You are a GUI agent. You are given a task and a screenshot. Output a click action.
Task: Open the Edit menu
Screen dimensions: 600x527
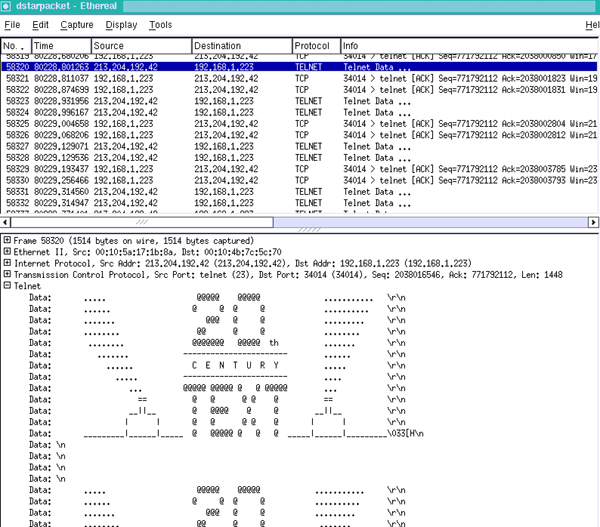[x=40, y=24]
